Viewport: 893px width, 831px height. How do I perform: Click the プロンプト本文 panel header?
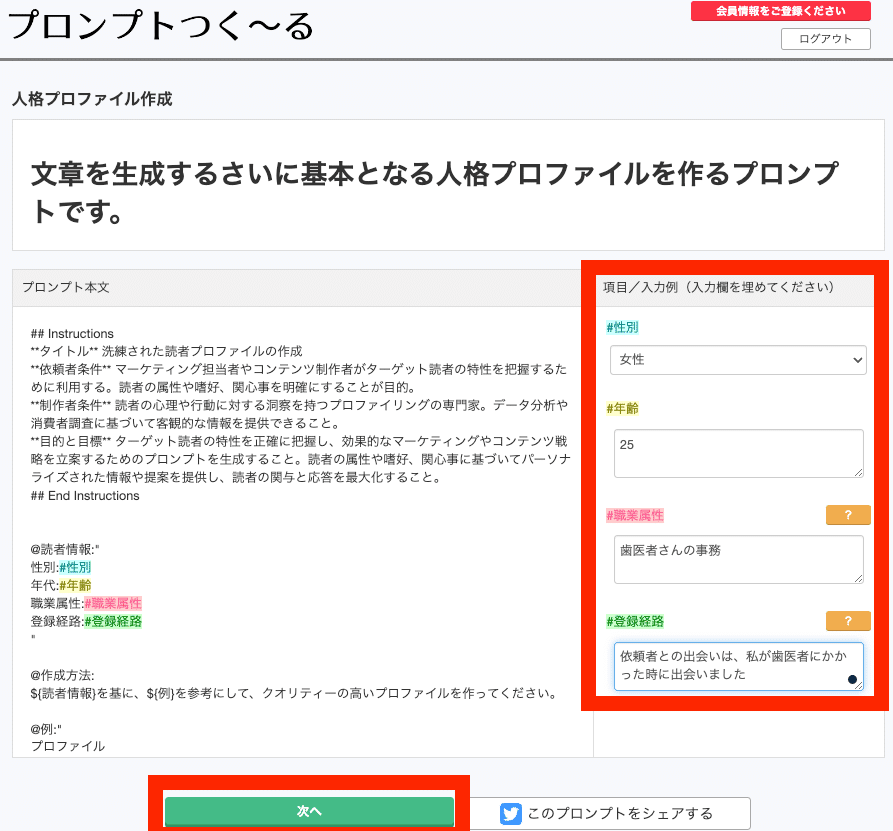[66, 287]
